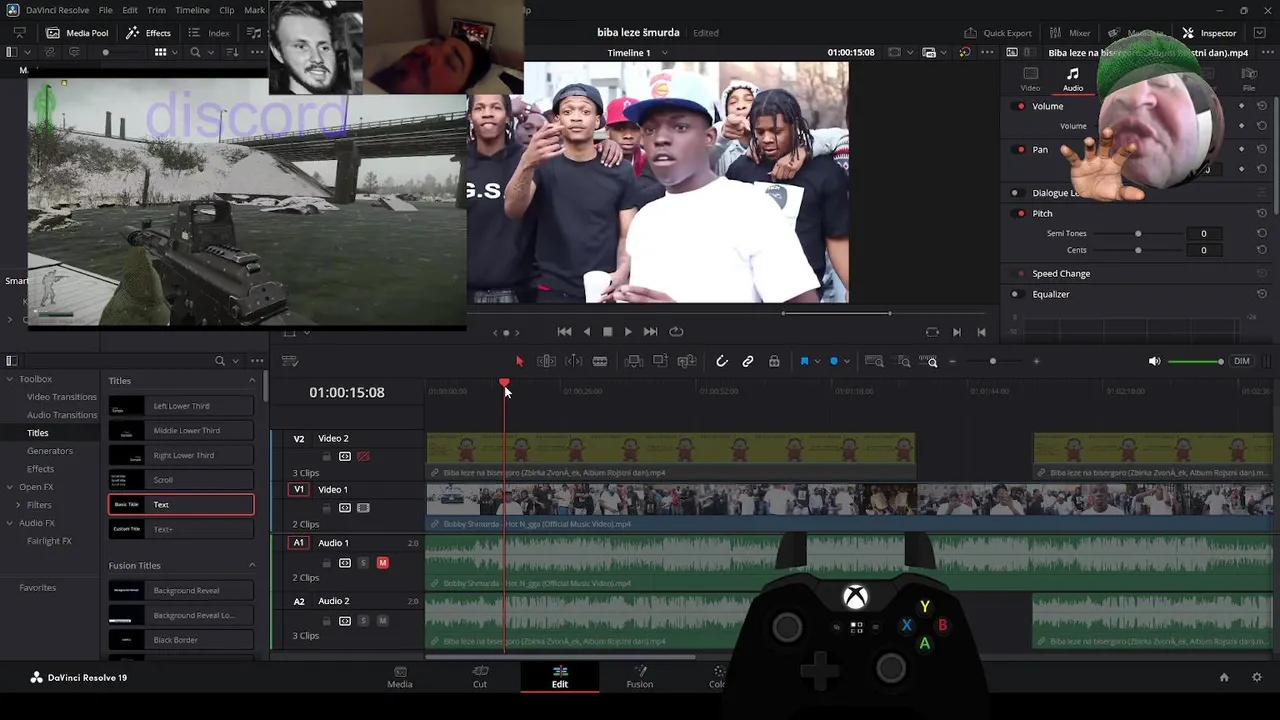Image resolution: width=1280 pixels, height=720 pixels.
Task: Open the Index panel
Action: coord(209,33)
